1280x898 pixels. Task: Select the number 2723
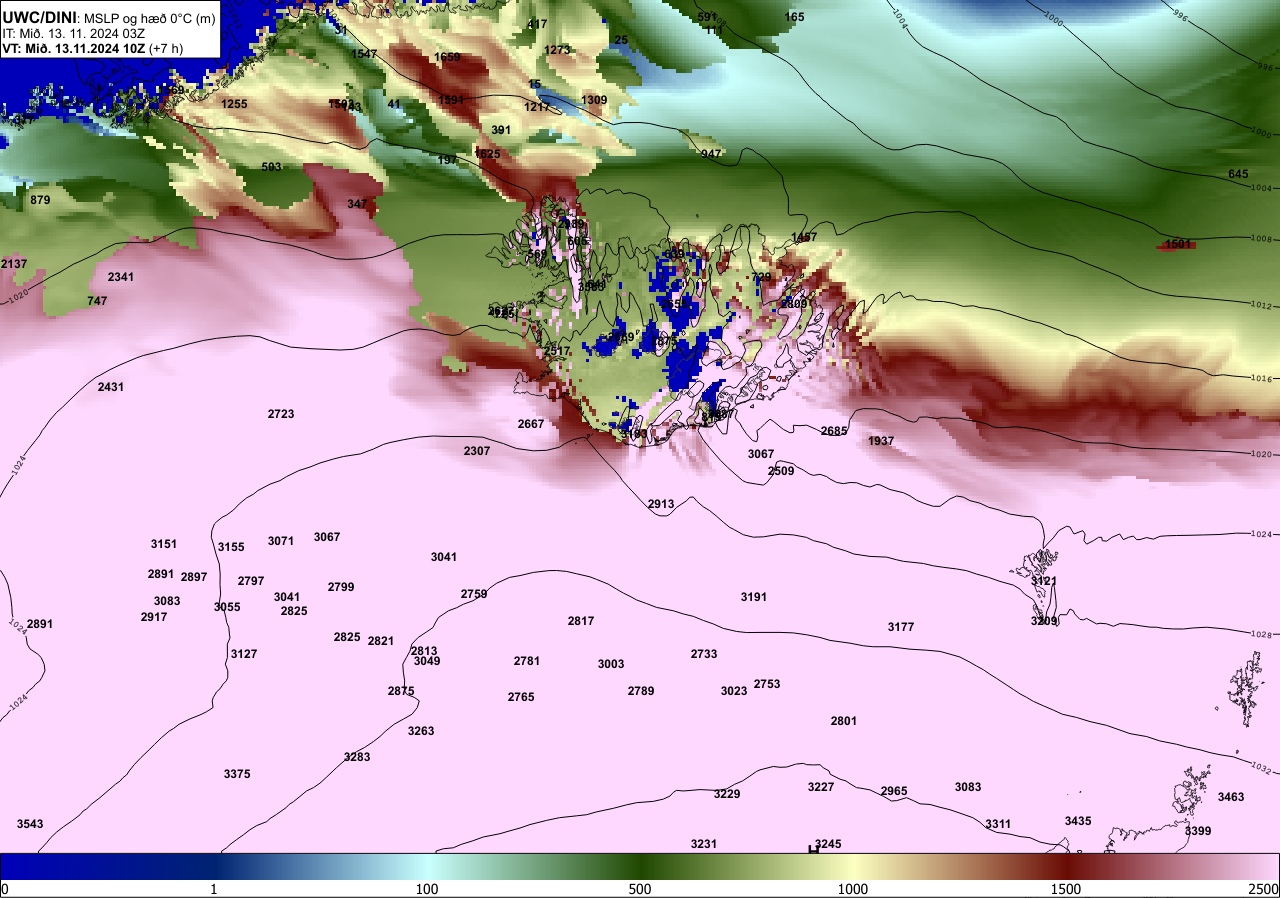click(281, 414)
